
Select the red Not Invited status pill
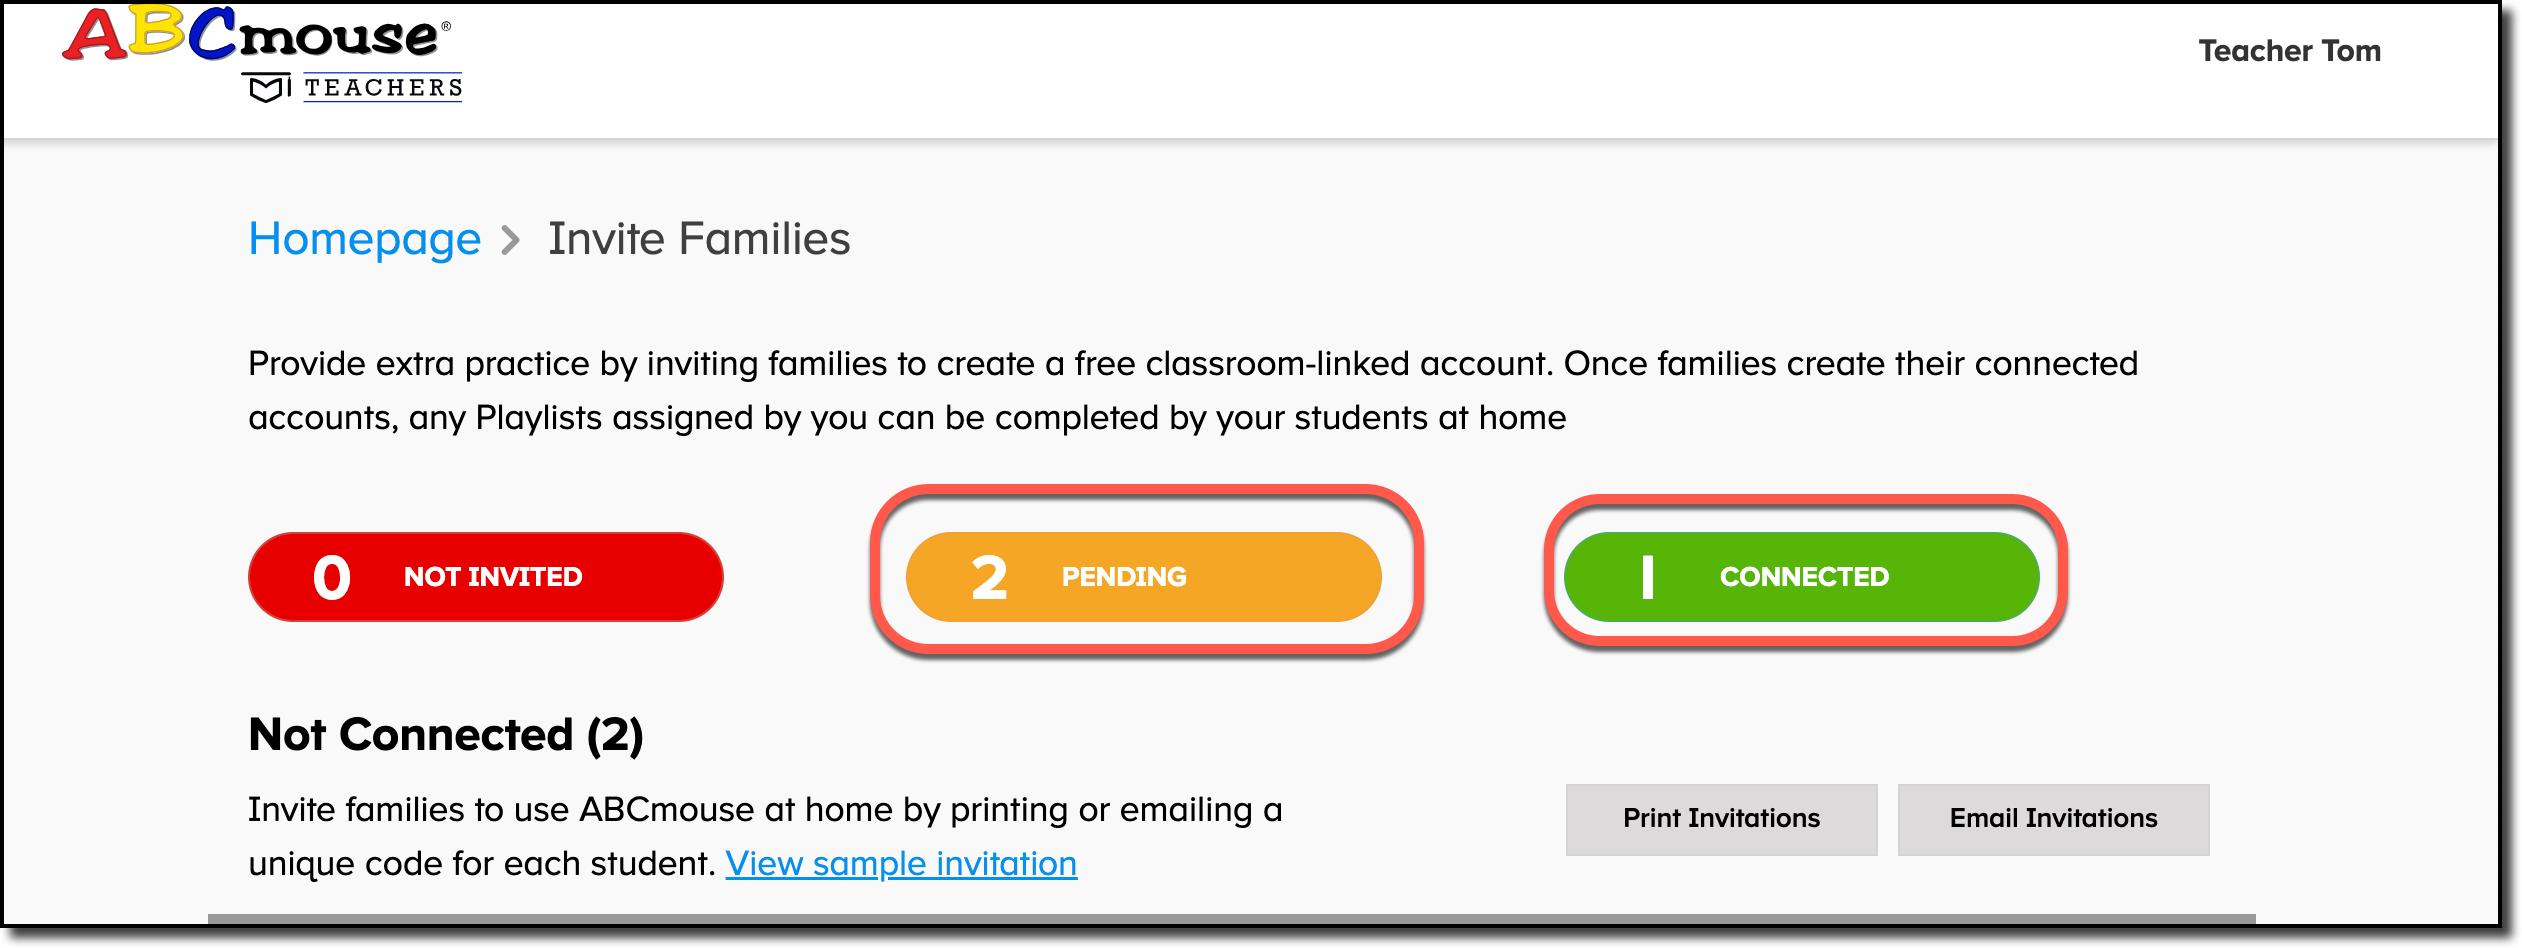(485, 576)
